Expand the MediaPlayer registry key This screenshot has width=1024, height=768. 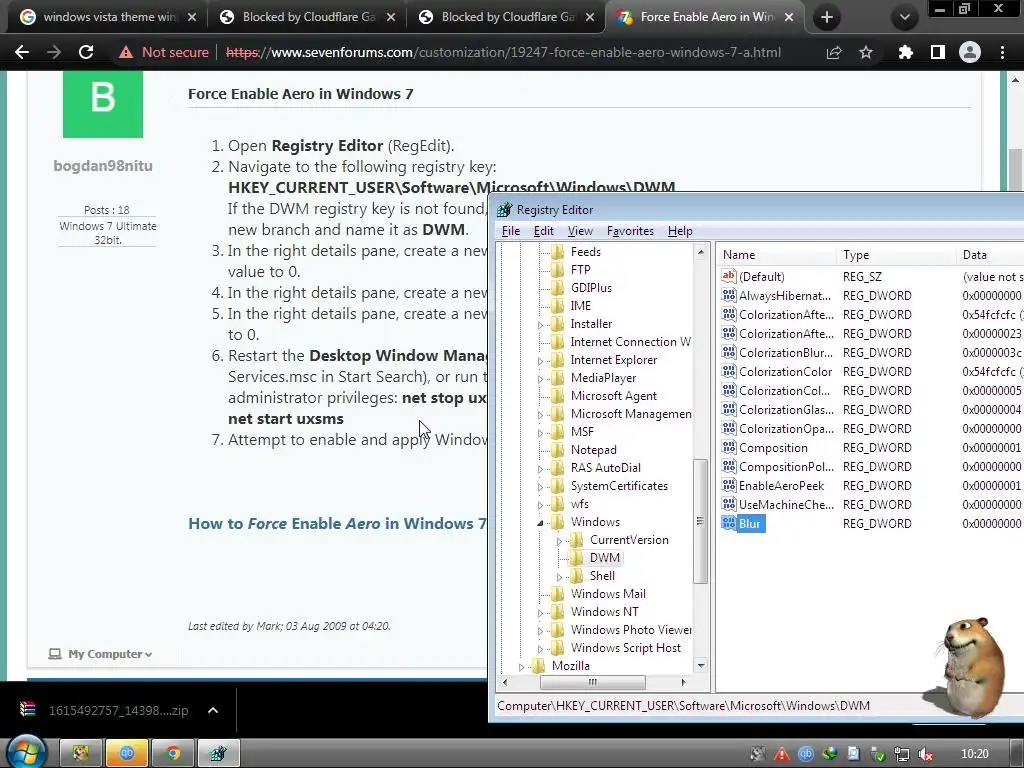540,379
